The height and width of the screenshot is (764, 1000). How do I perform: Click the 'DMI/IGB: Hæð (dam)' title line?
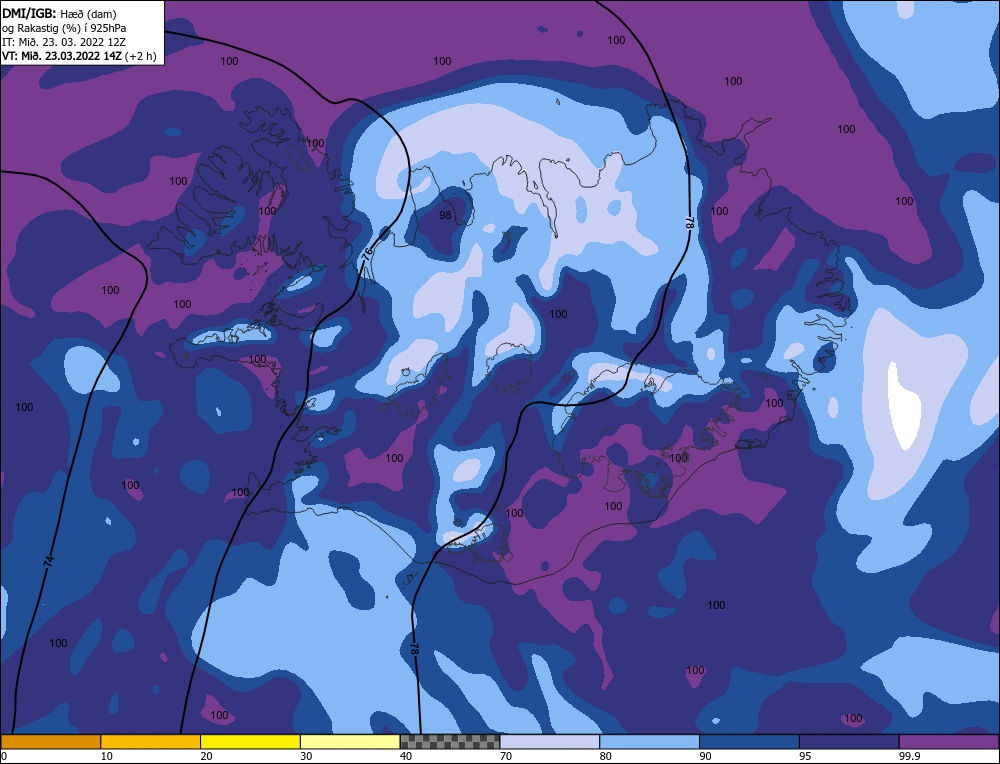pos(59,13)
